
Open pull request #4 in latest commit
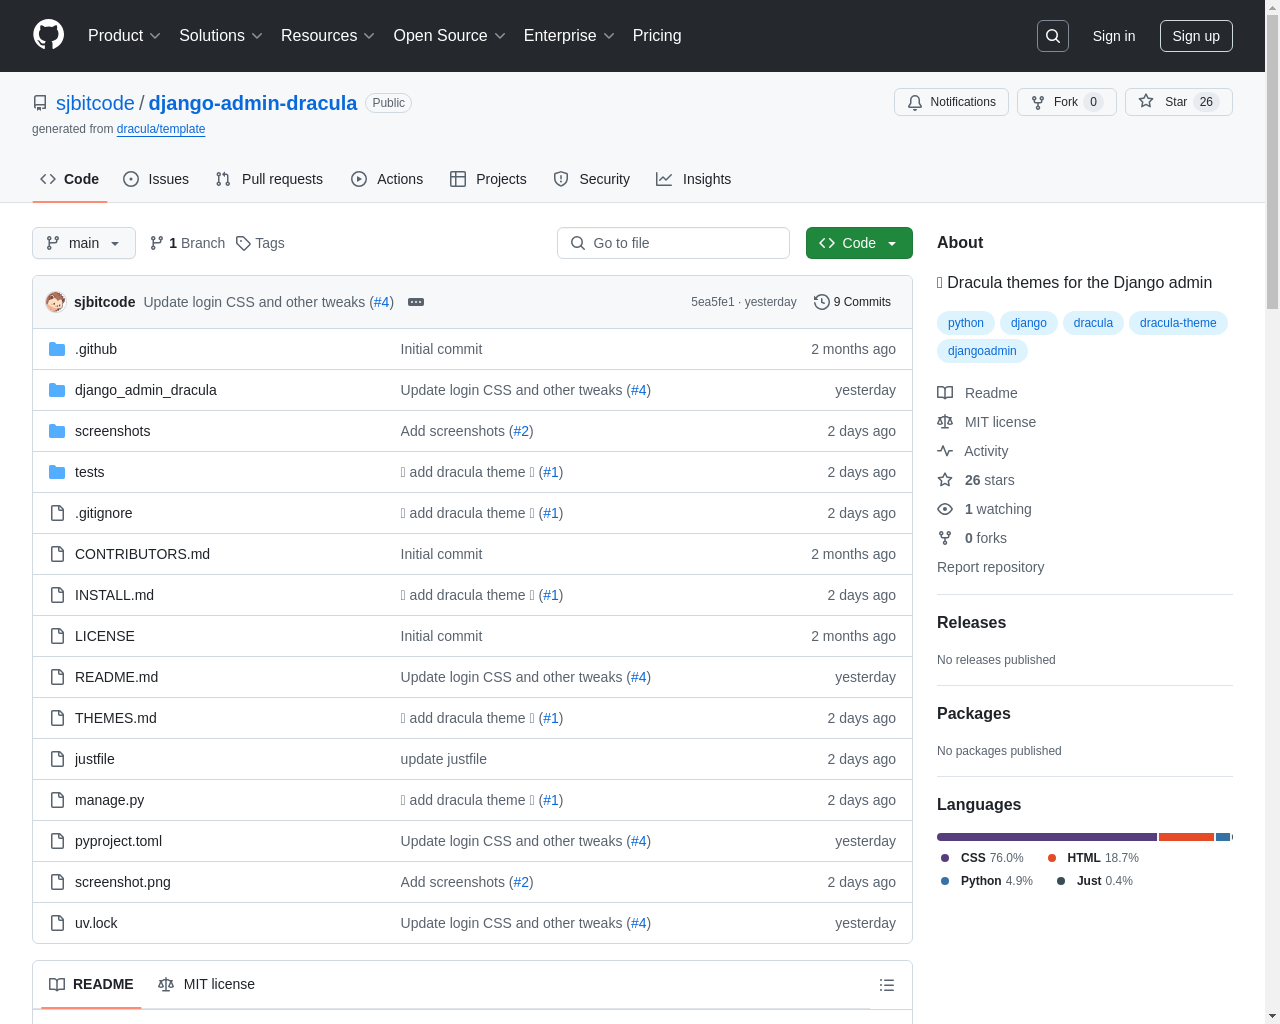click(x=381, y=302)
